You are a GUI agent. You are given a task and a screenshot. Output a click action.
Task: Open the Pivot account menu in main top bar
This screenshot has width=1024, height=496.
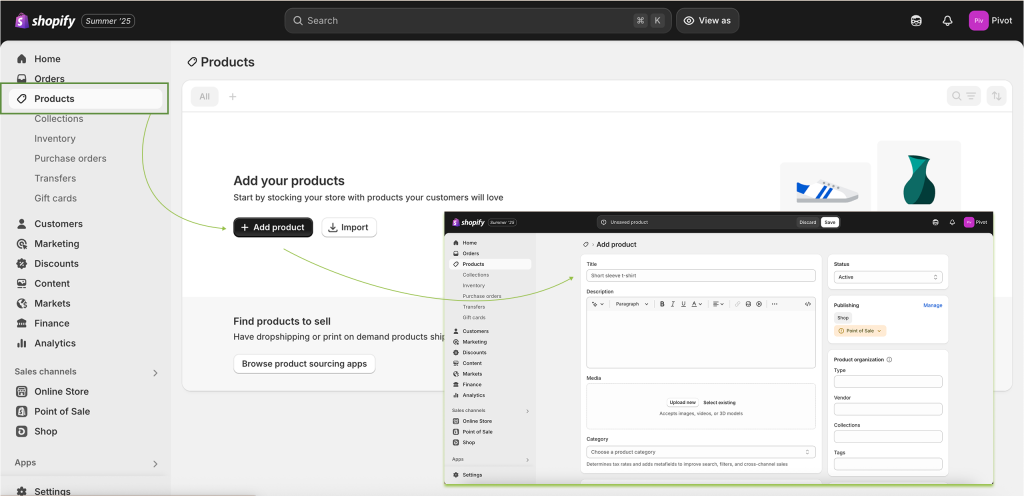pos(991,21)
